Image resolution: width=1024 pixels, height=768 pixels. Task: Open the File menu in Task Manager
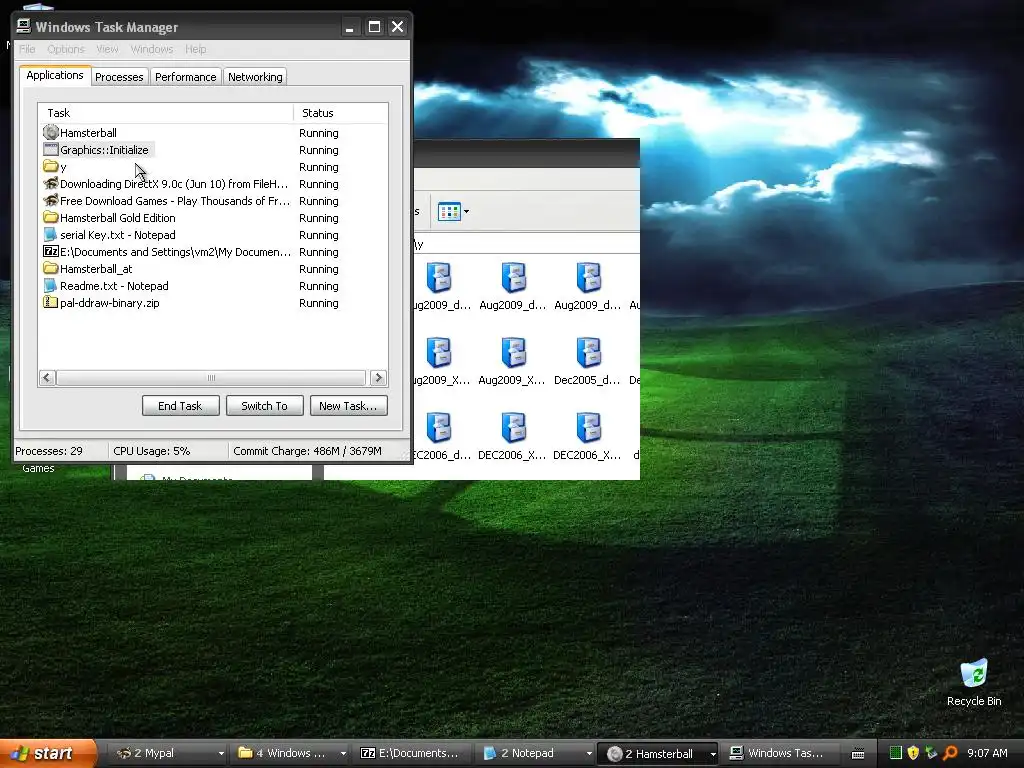coord(27,49)
